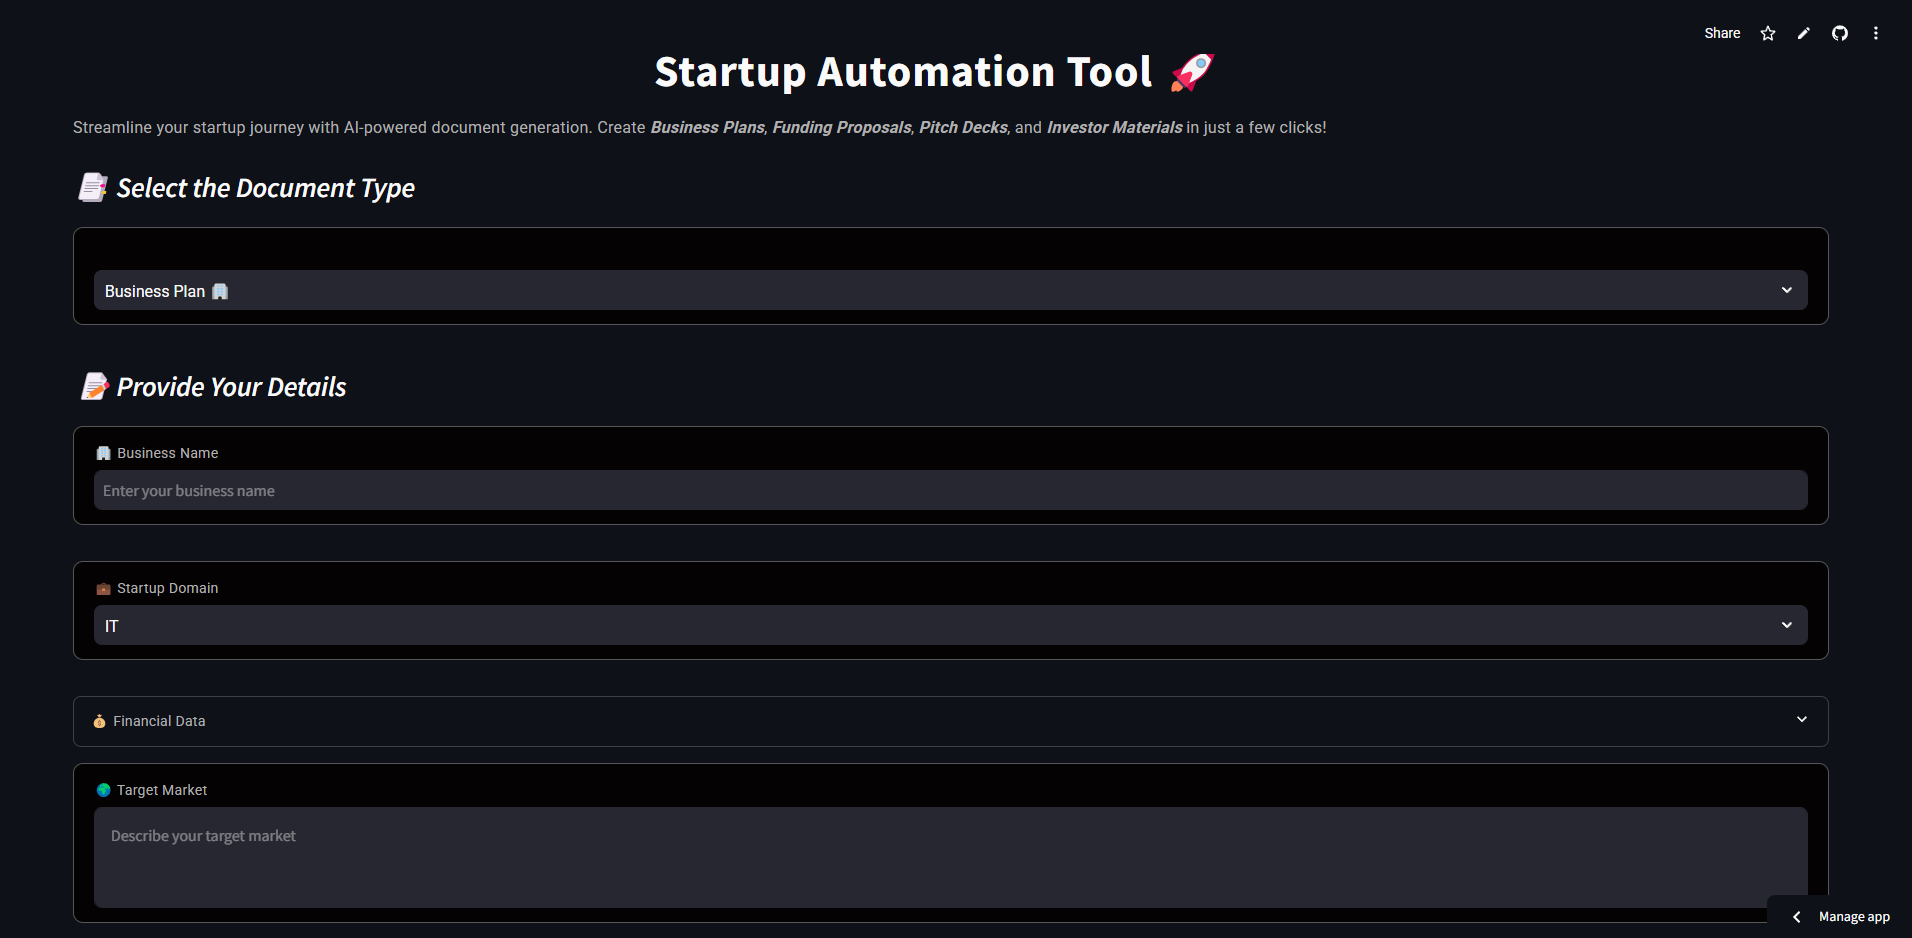Open the GitHub repository icon

pyautogui.click(x=1840, y=34)
